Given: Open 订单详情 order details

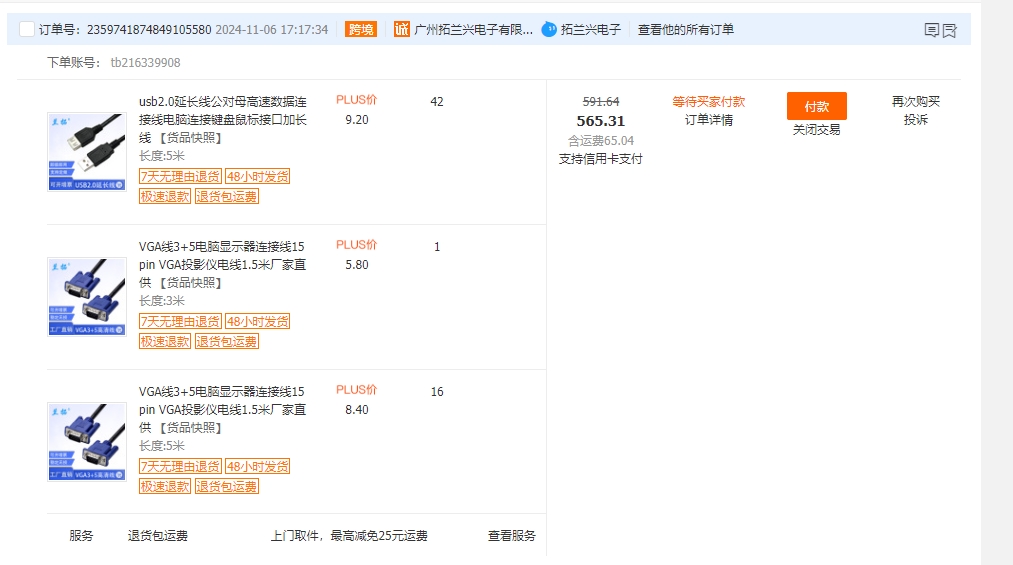Looking at the screenshot, I should (x=708, y=120).
